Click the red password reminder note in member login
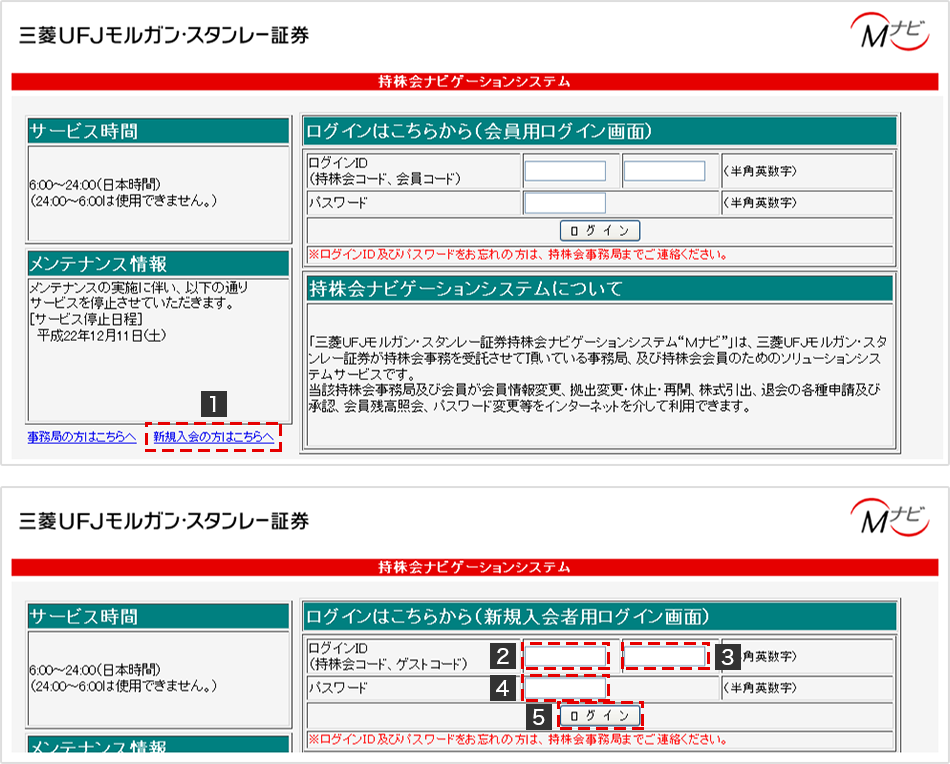 tap(518, 254)
